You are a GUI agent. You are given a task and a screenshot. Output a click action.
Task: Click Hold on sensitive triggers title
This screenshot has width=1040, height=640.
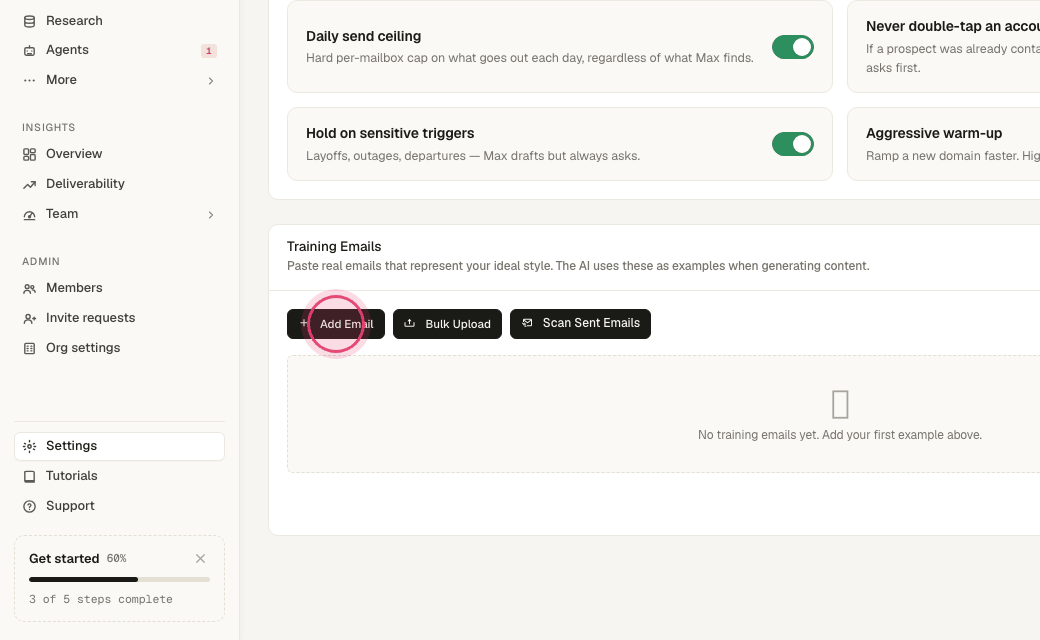[x=390, y=133]
